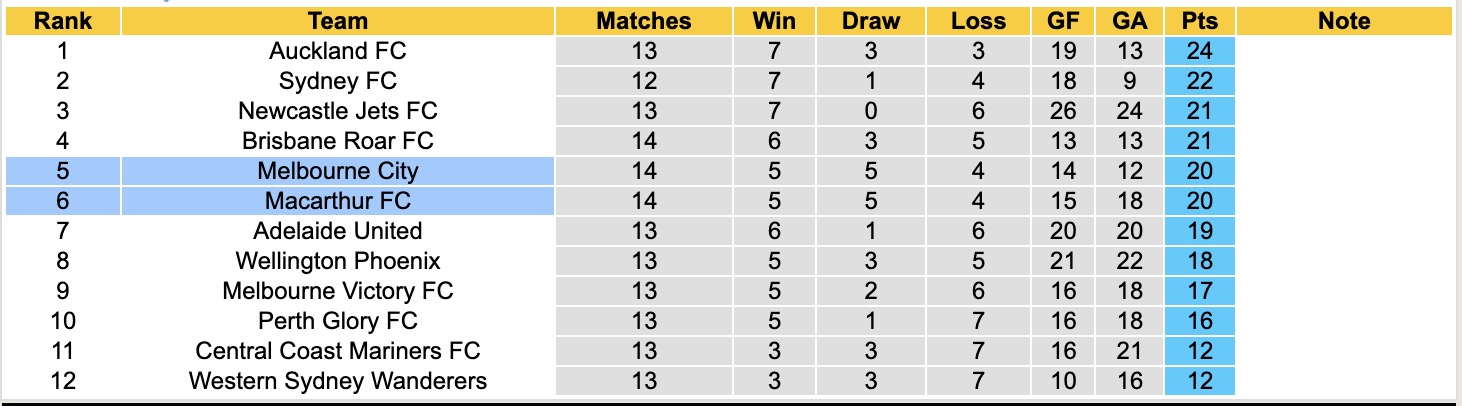
Task: Click the GA column header
Action: (1130, 21)
